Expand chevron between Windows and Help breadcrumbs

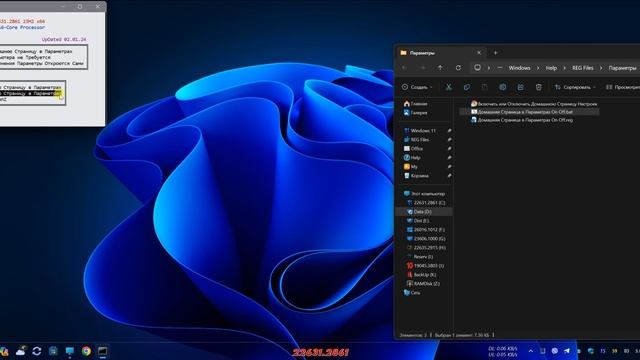click(538, 68)
